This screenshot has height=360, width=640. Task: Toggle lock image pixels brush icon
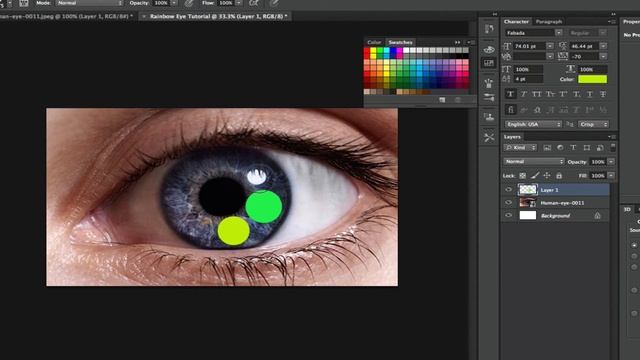point(535,176)
